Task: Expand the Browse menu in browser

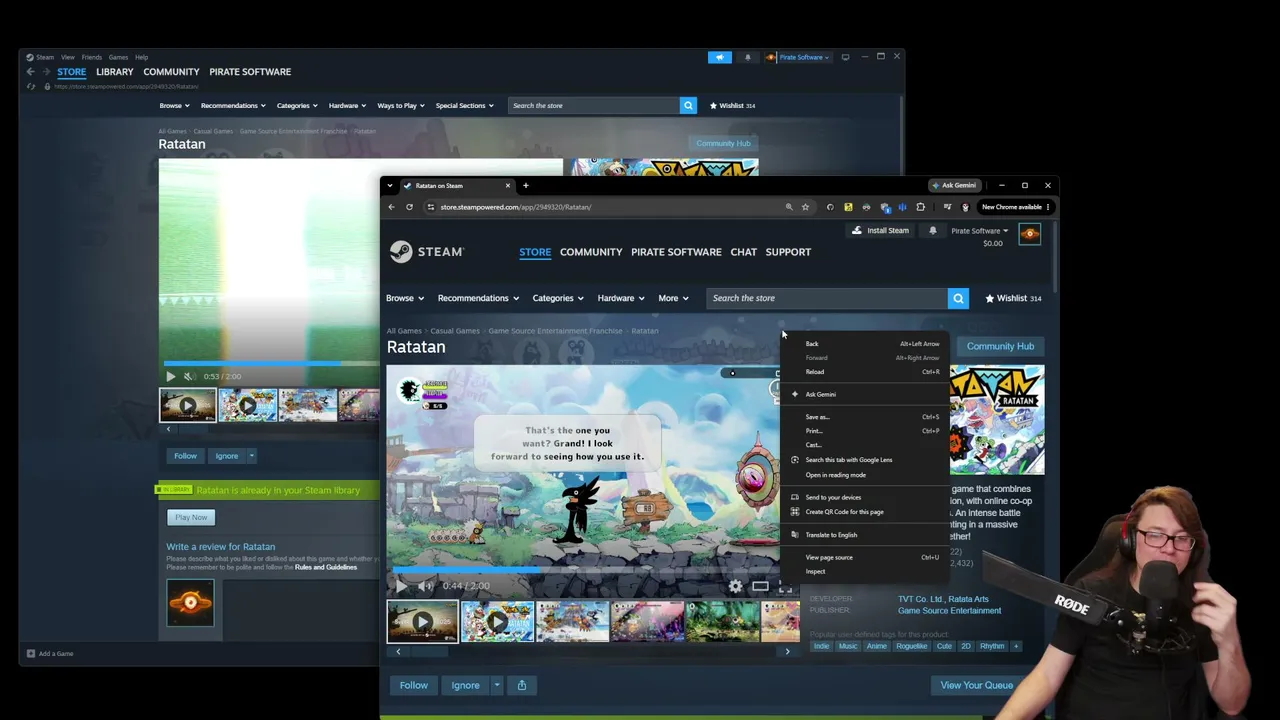Action: point(405,298)
